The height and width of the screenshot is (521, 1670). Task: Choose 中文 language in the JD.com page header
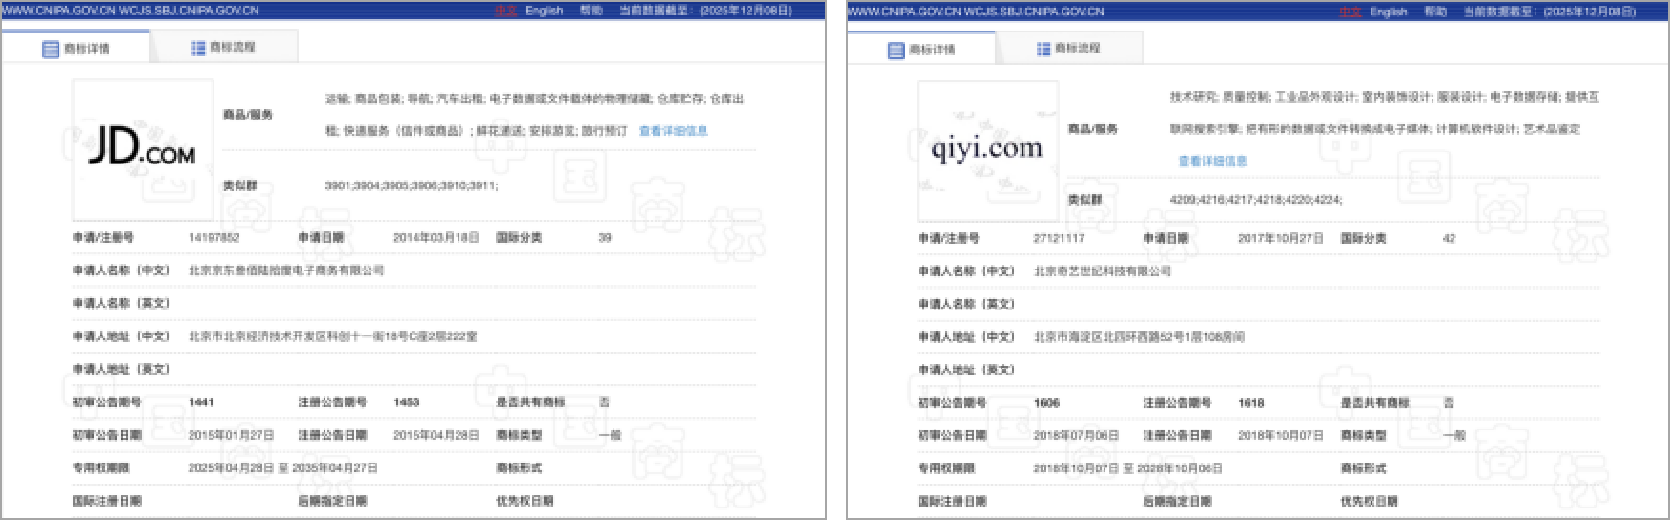[505, 11]
